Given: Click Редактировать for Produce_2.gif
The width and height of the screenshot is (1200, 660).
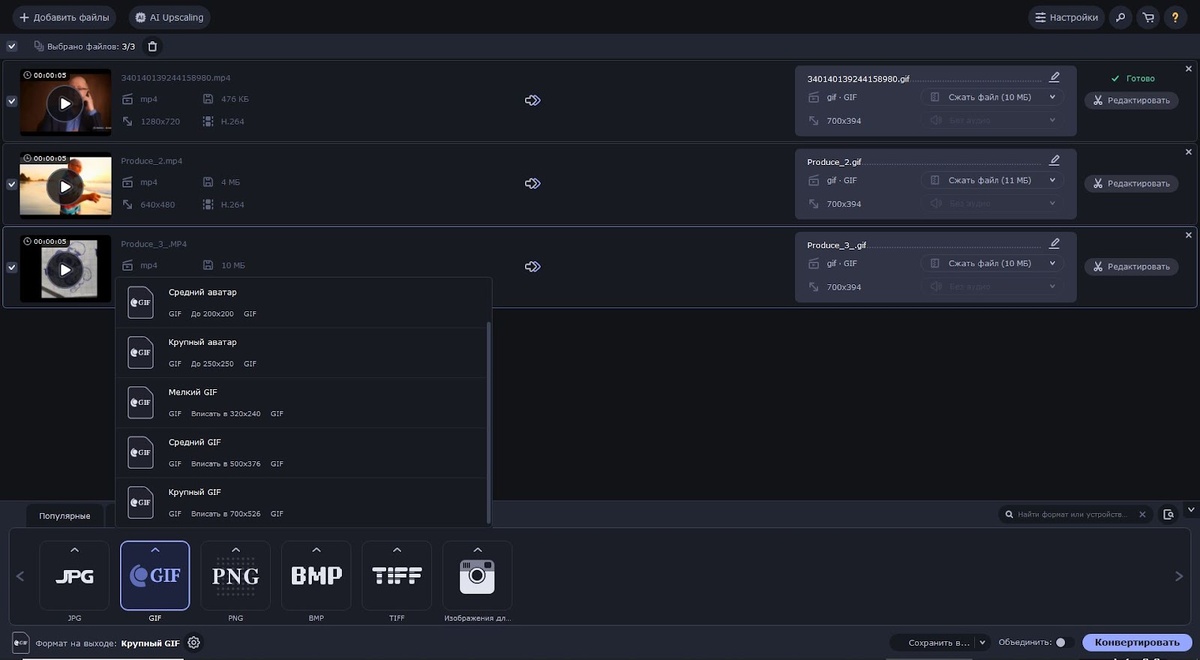Looking at the screenshot, I should coord(1131,183).
